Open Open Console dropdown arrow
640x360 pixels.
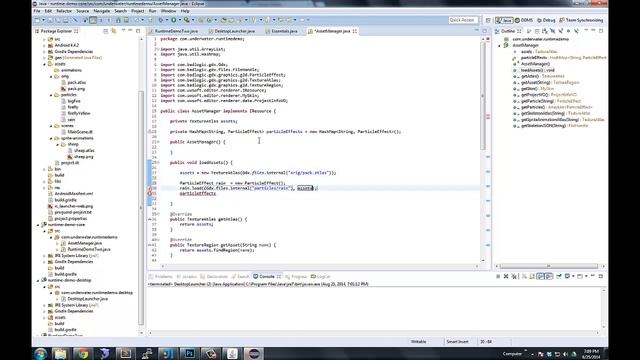tap(586, 276)
